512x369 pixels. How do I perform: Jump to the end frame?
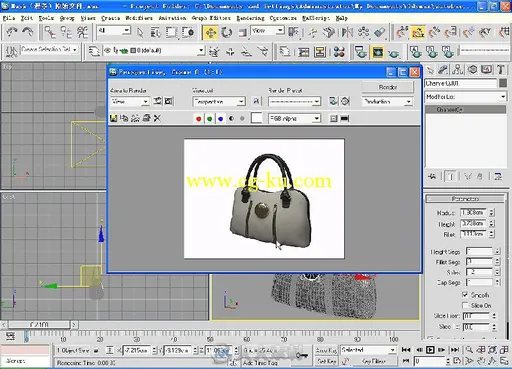[x=455, y=350]
